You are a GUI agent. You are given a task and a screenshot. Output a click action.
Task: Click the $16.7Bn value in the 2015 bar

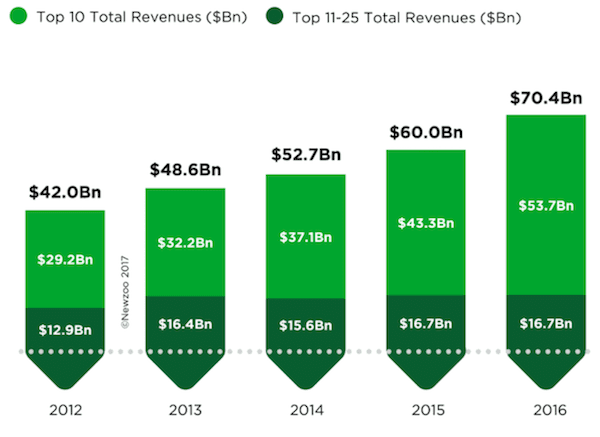[426, 324]
